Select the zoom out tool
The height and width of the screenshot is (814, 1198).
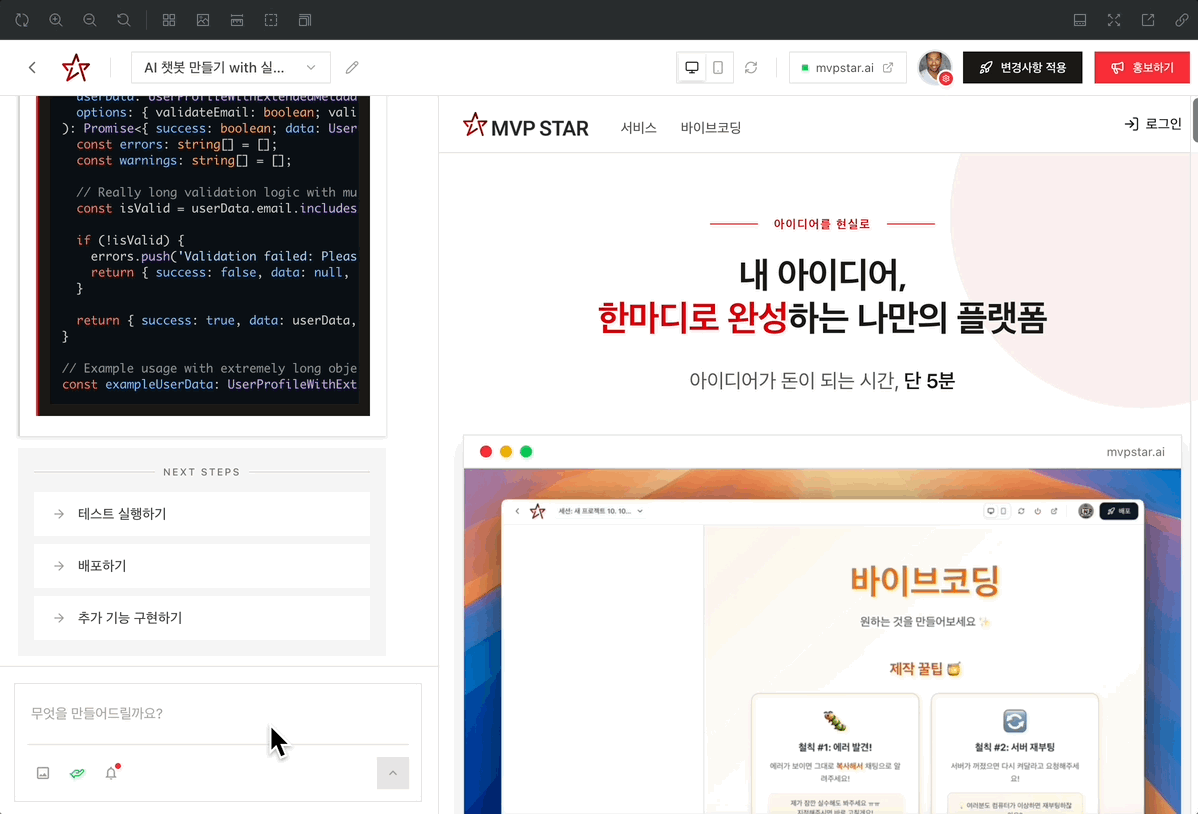click(90, 19)
